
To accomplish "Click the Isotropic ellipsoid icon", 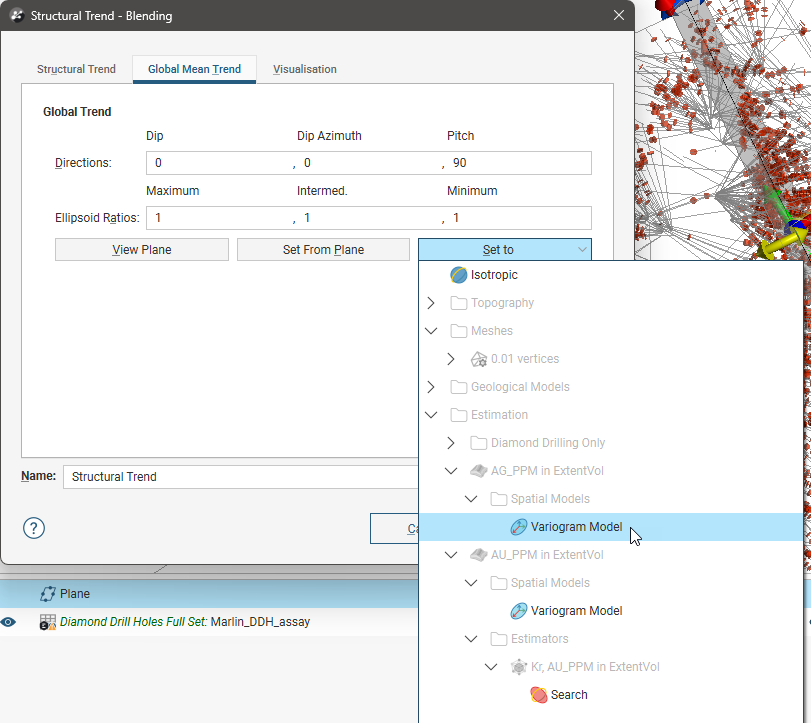I will coord(459,274).
